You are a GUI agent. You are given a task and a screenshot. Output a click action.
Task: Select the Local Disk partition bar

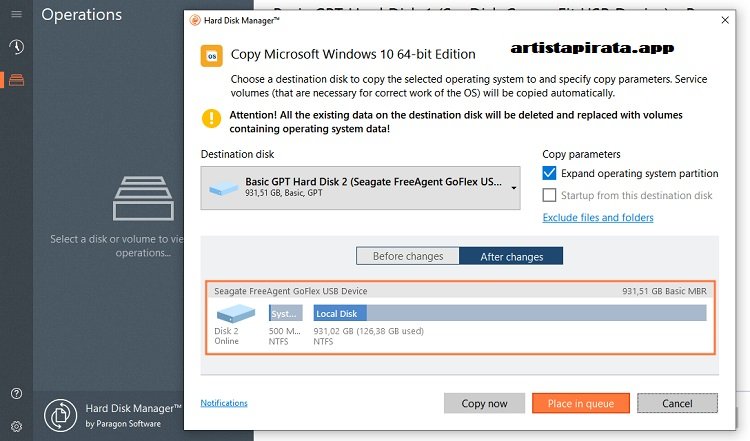tap(510, 313)
